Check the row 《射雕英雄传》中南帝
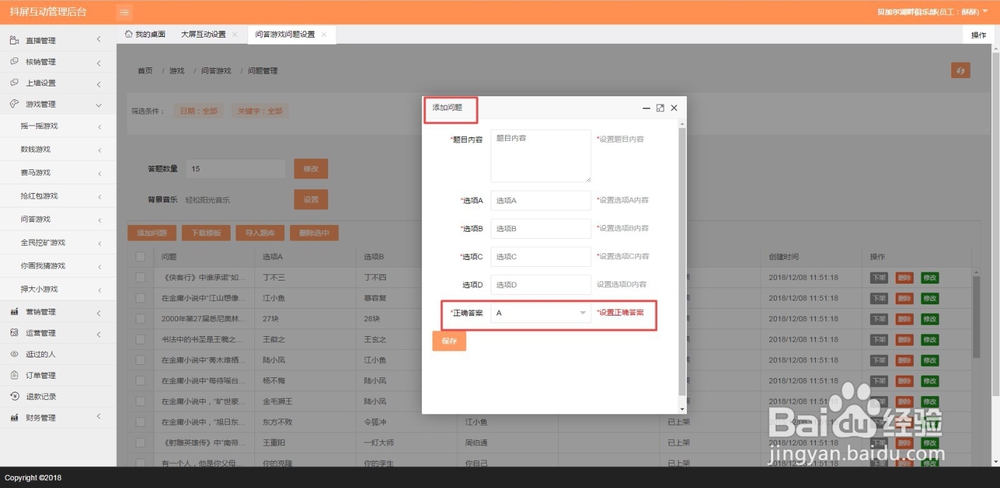The height and width of the screenshot is (488, 1000). (140, 442)
